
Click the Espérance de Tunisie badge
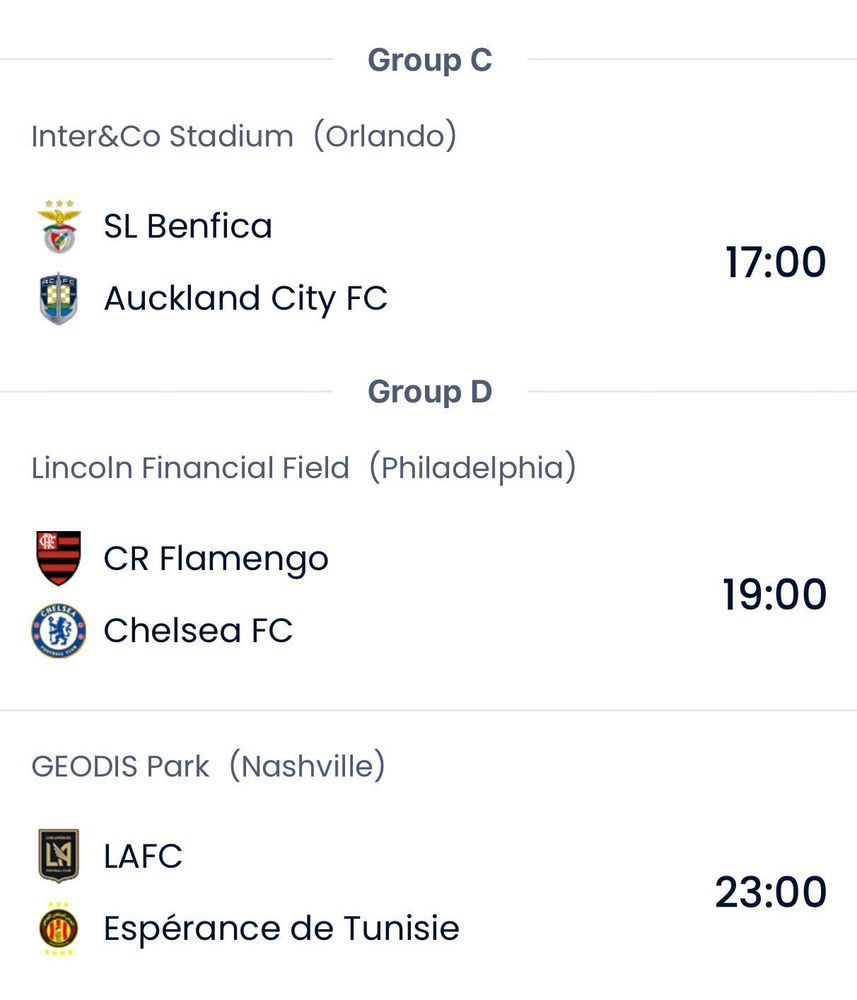pos(59,929)
